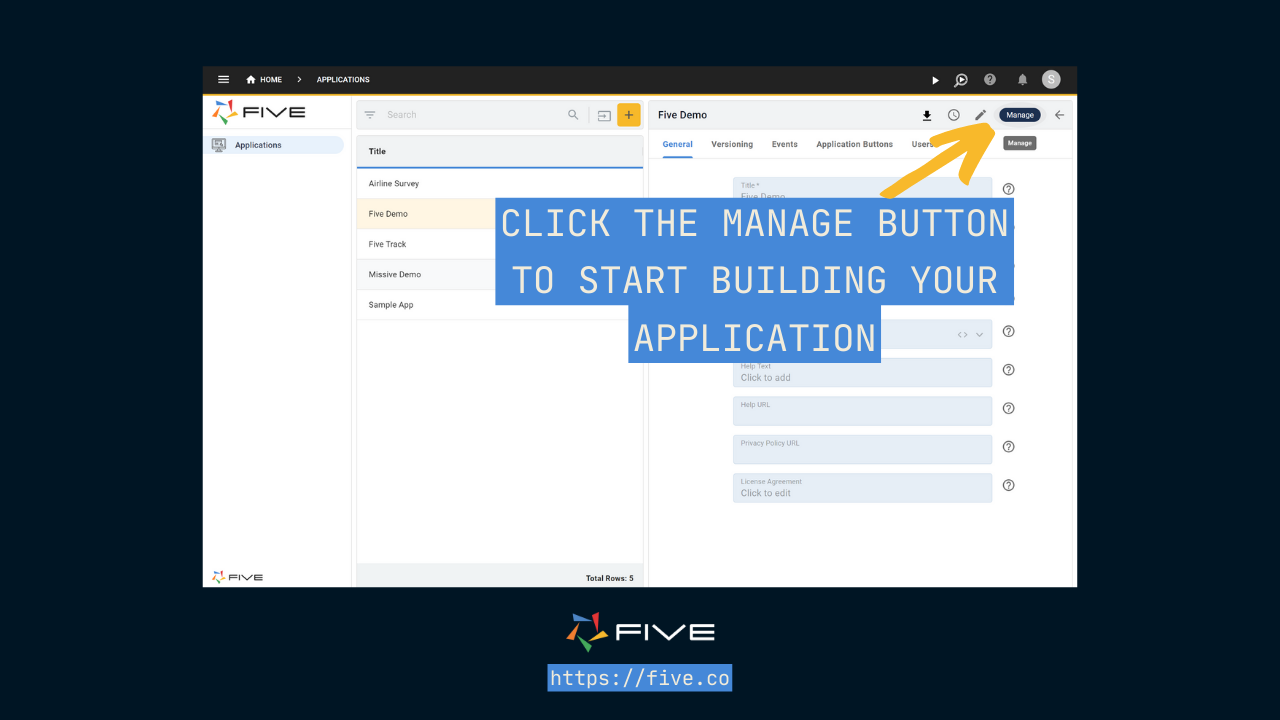1280x720 pixels.
Task: Open version history with the clock icon
Action: (x=953, y=115)
